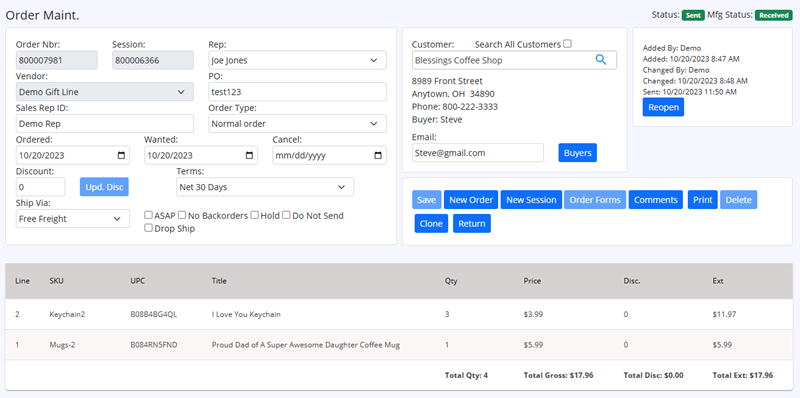Open the Ship Via dropdown Free Freight
800x398 pixels.
pos(73,219)
